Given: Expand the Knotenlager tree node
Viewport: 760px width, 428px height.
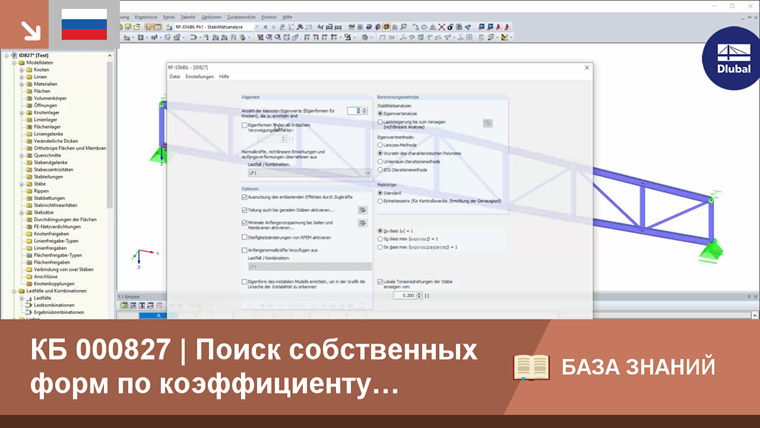Looking at the screenshot, I should click(21, 112).
